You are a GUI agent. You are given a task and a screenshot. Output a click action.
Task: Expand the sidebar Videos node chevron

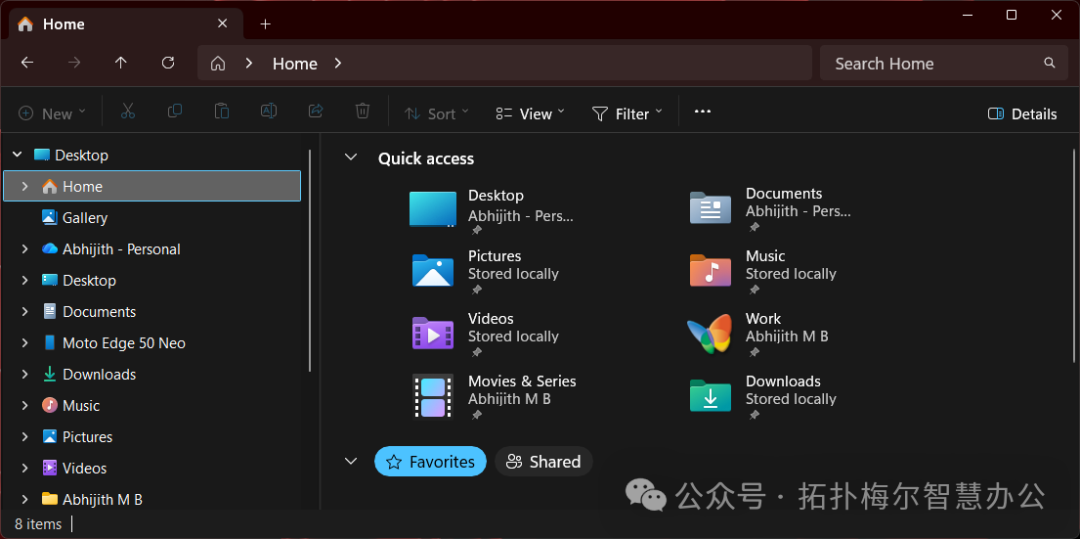[x=25, y=468]
